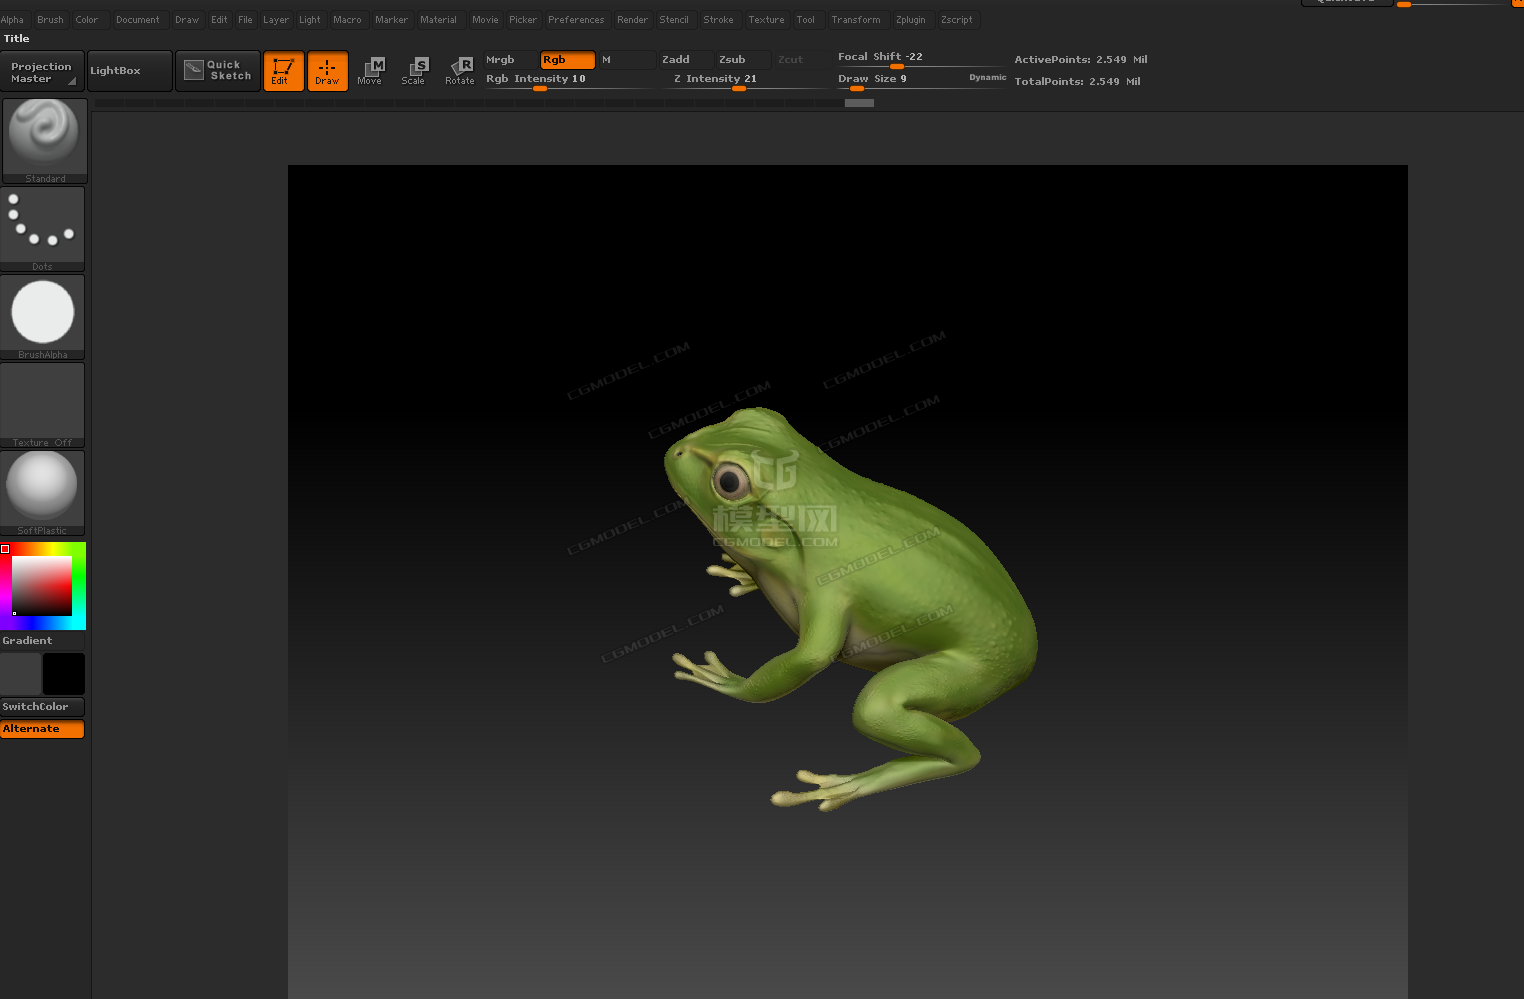The width and height of the screenshot is (1524, 999).
Task: Open the Color menu
Action: tap(87, 20)
